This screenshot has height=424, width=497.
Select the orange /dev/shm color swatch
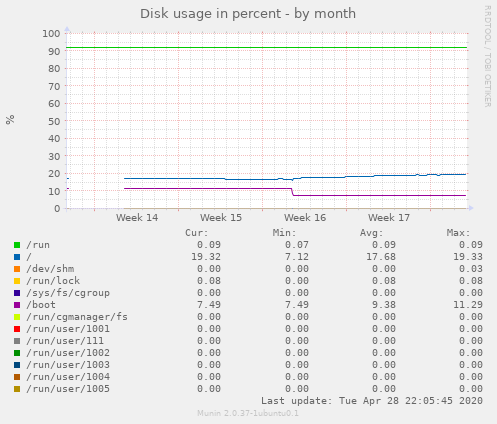[x=17, y=269]
